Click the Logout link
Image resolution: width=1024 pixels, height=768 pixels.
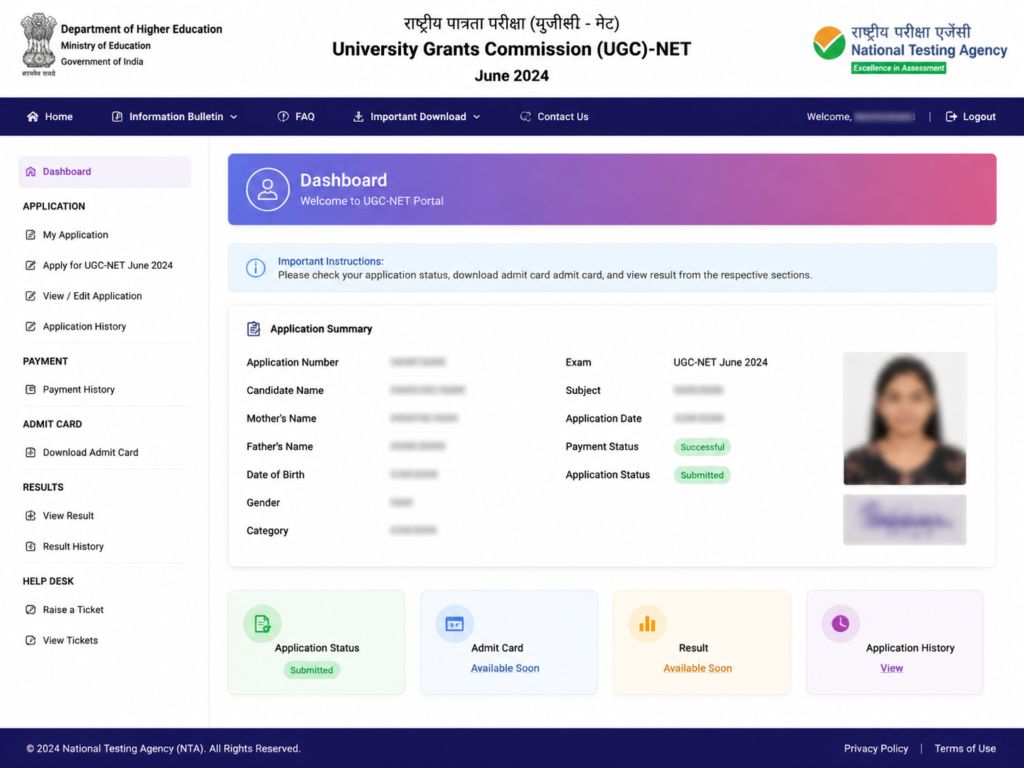coord(971,116)
